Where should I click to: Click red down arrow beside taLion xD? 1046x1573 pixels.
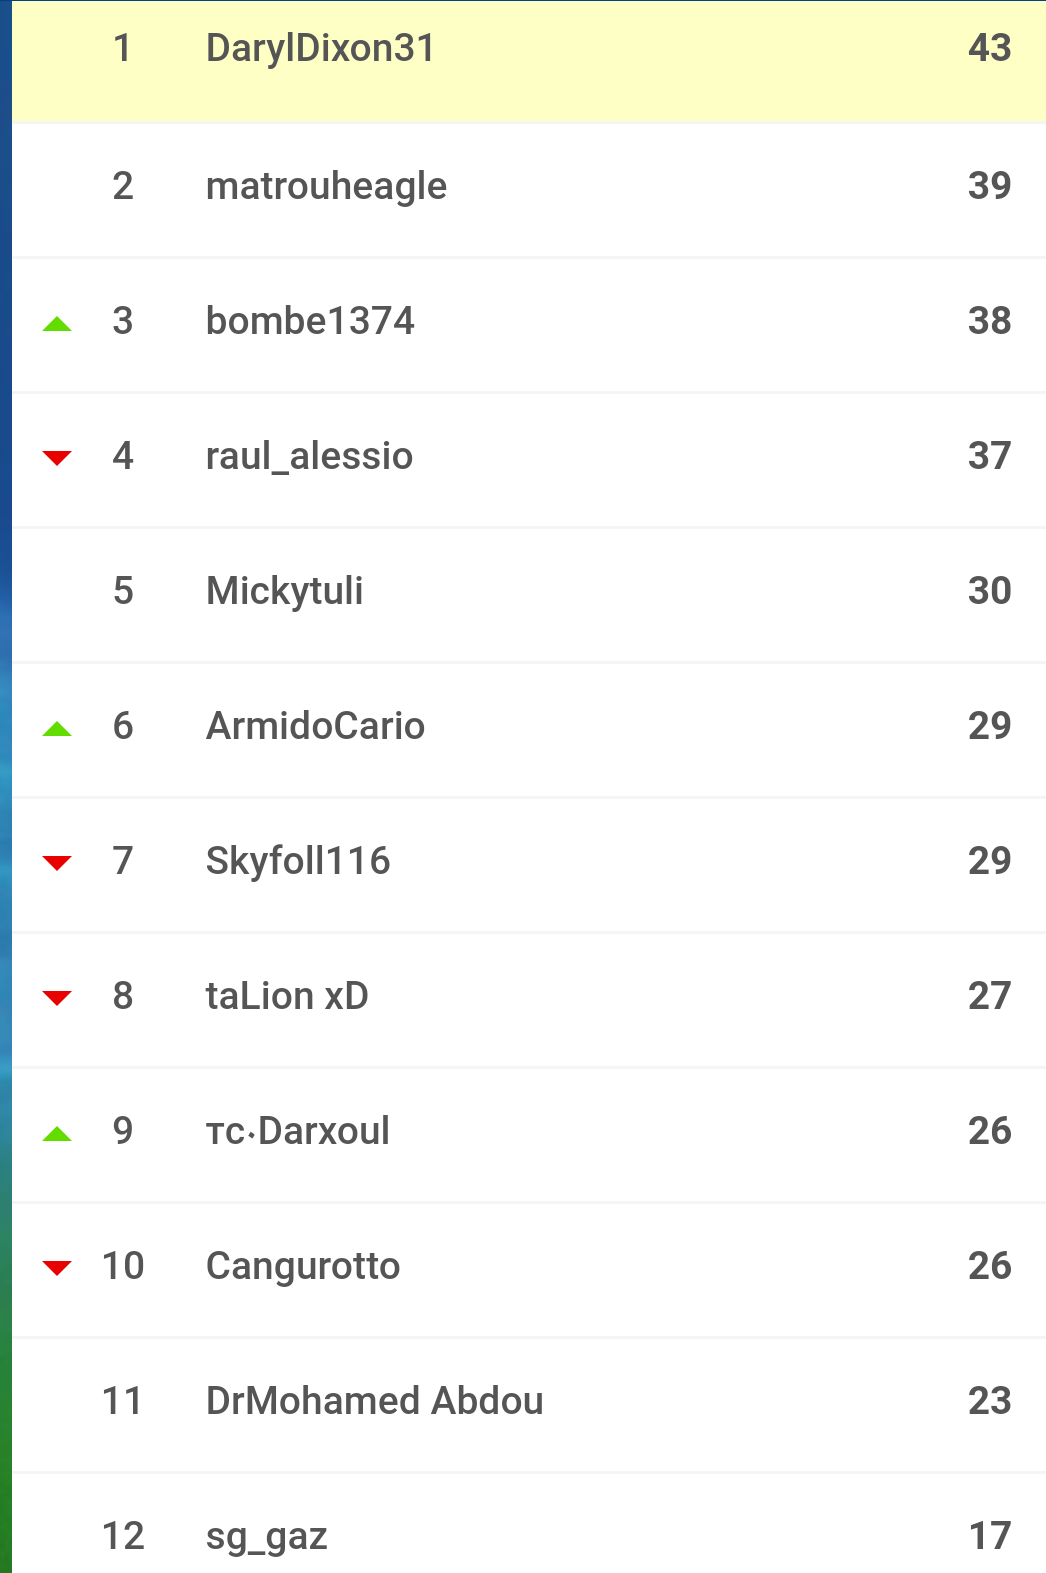click(57, 998)
